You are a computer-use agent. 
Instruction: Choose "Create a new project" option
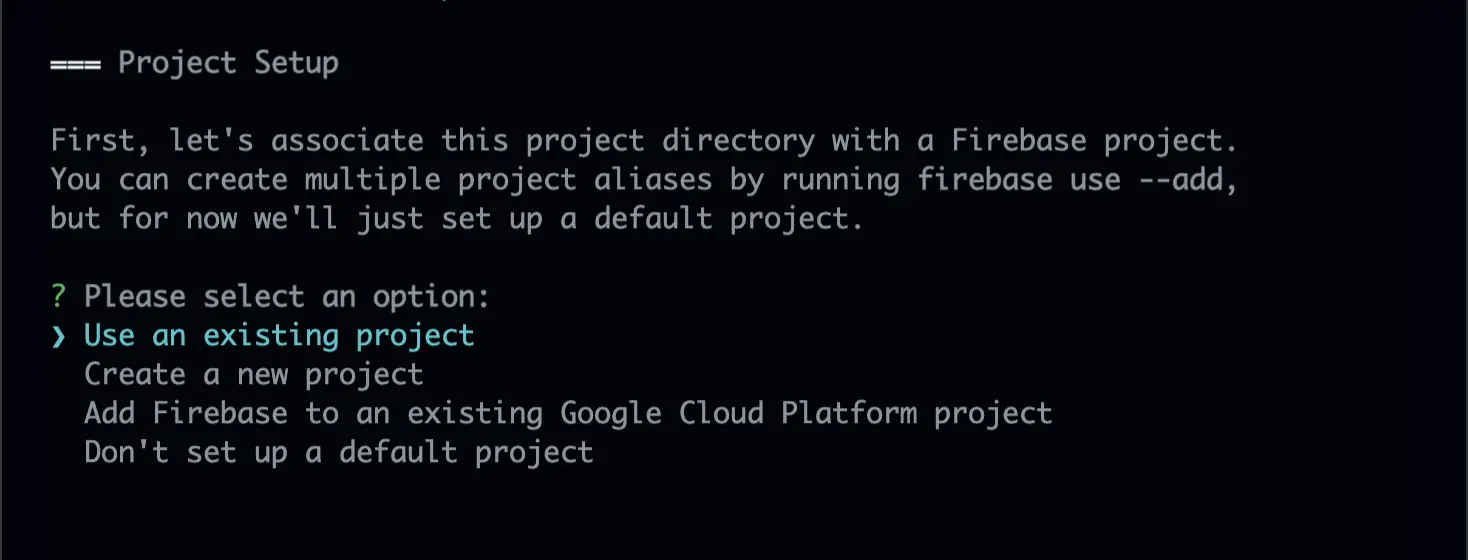pyautogui.click(x=253, y=374)
